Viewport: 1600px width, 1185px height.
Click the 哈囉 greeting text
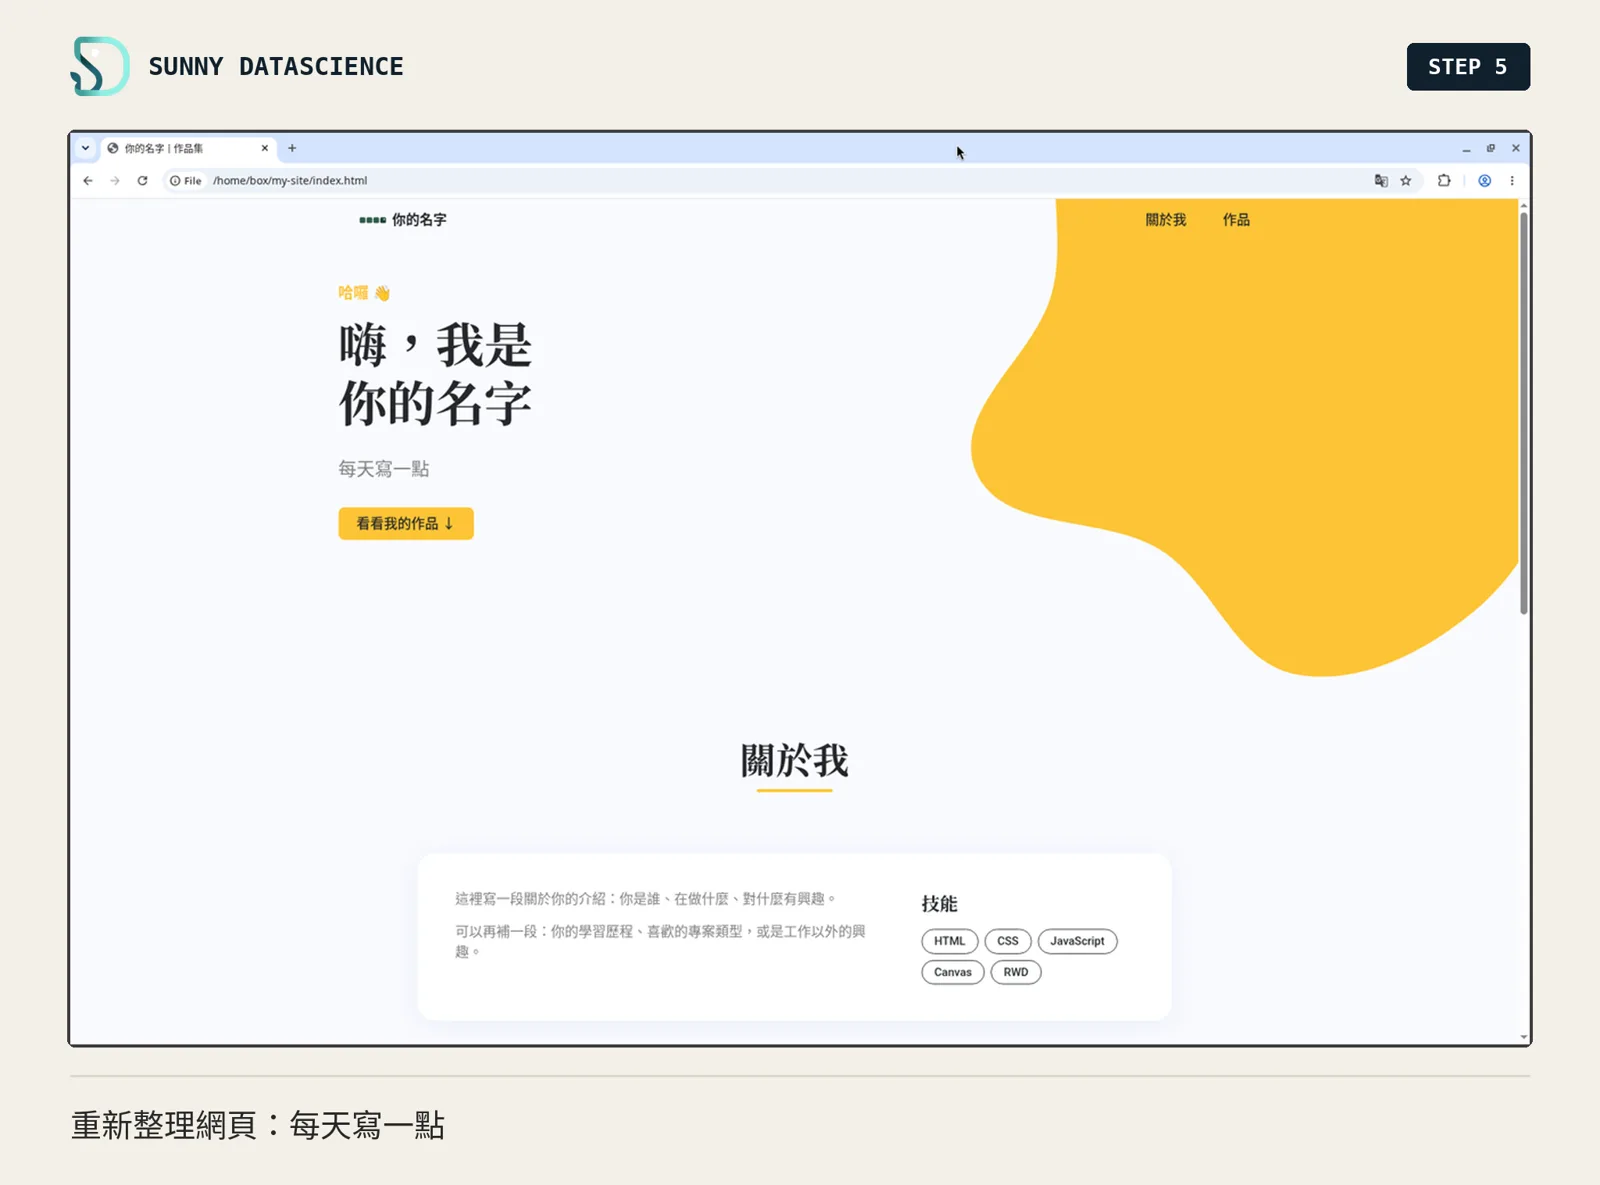point(364,293)
